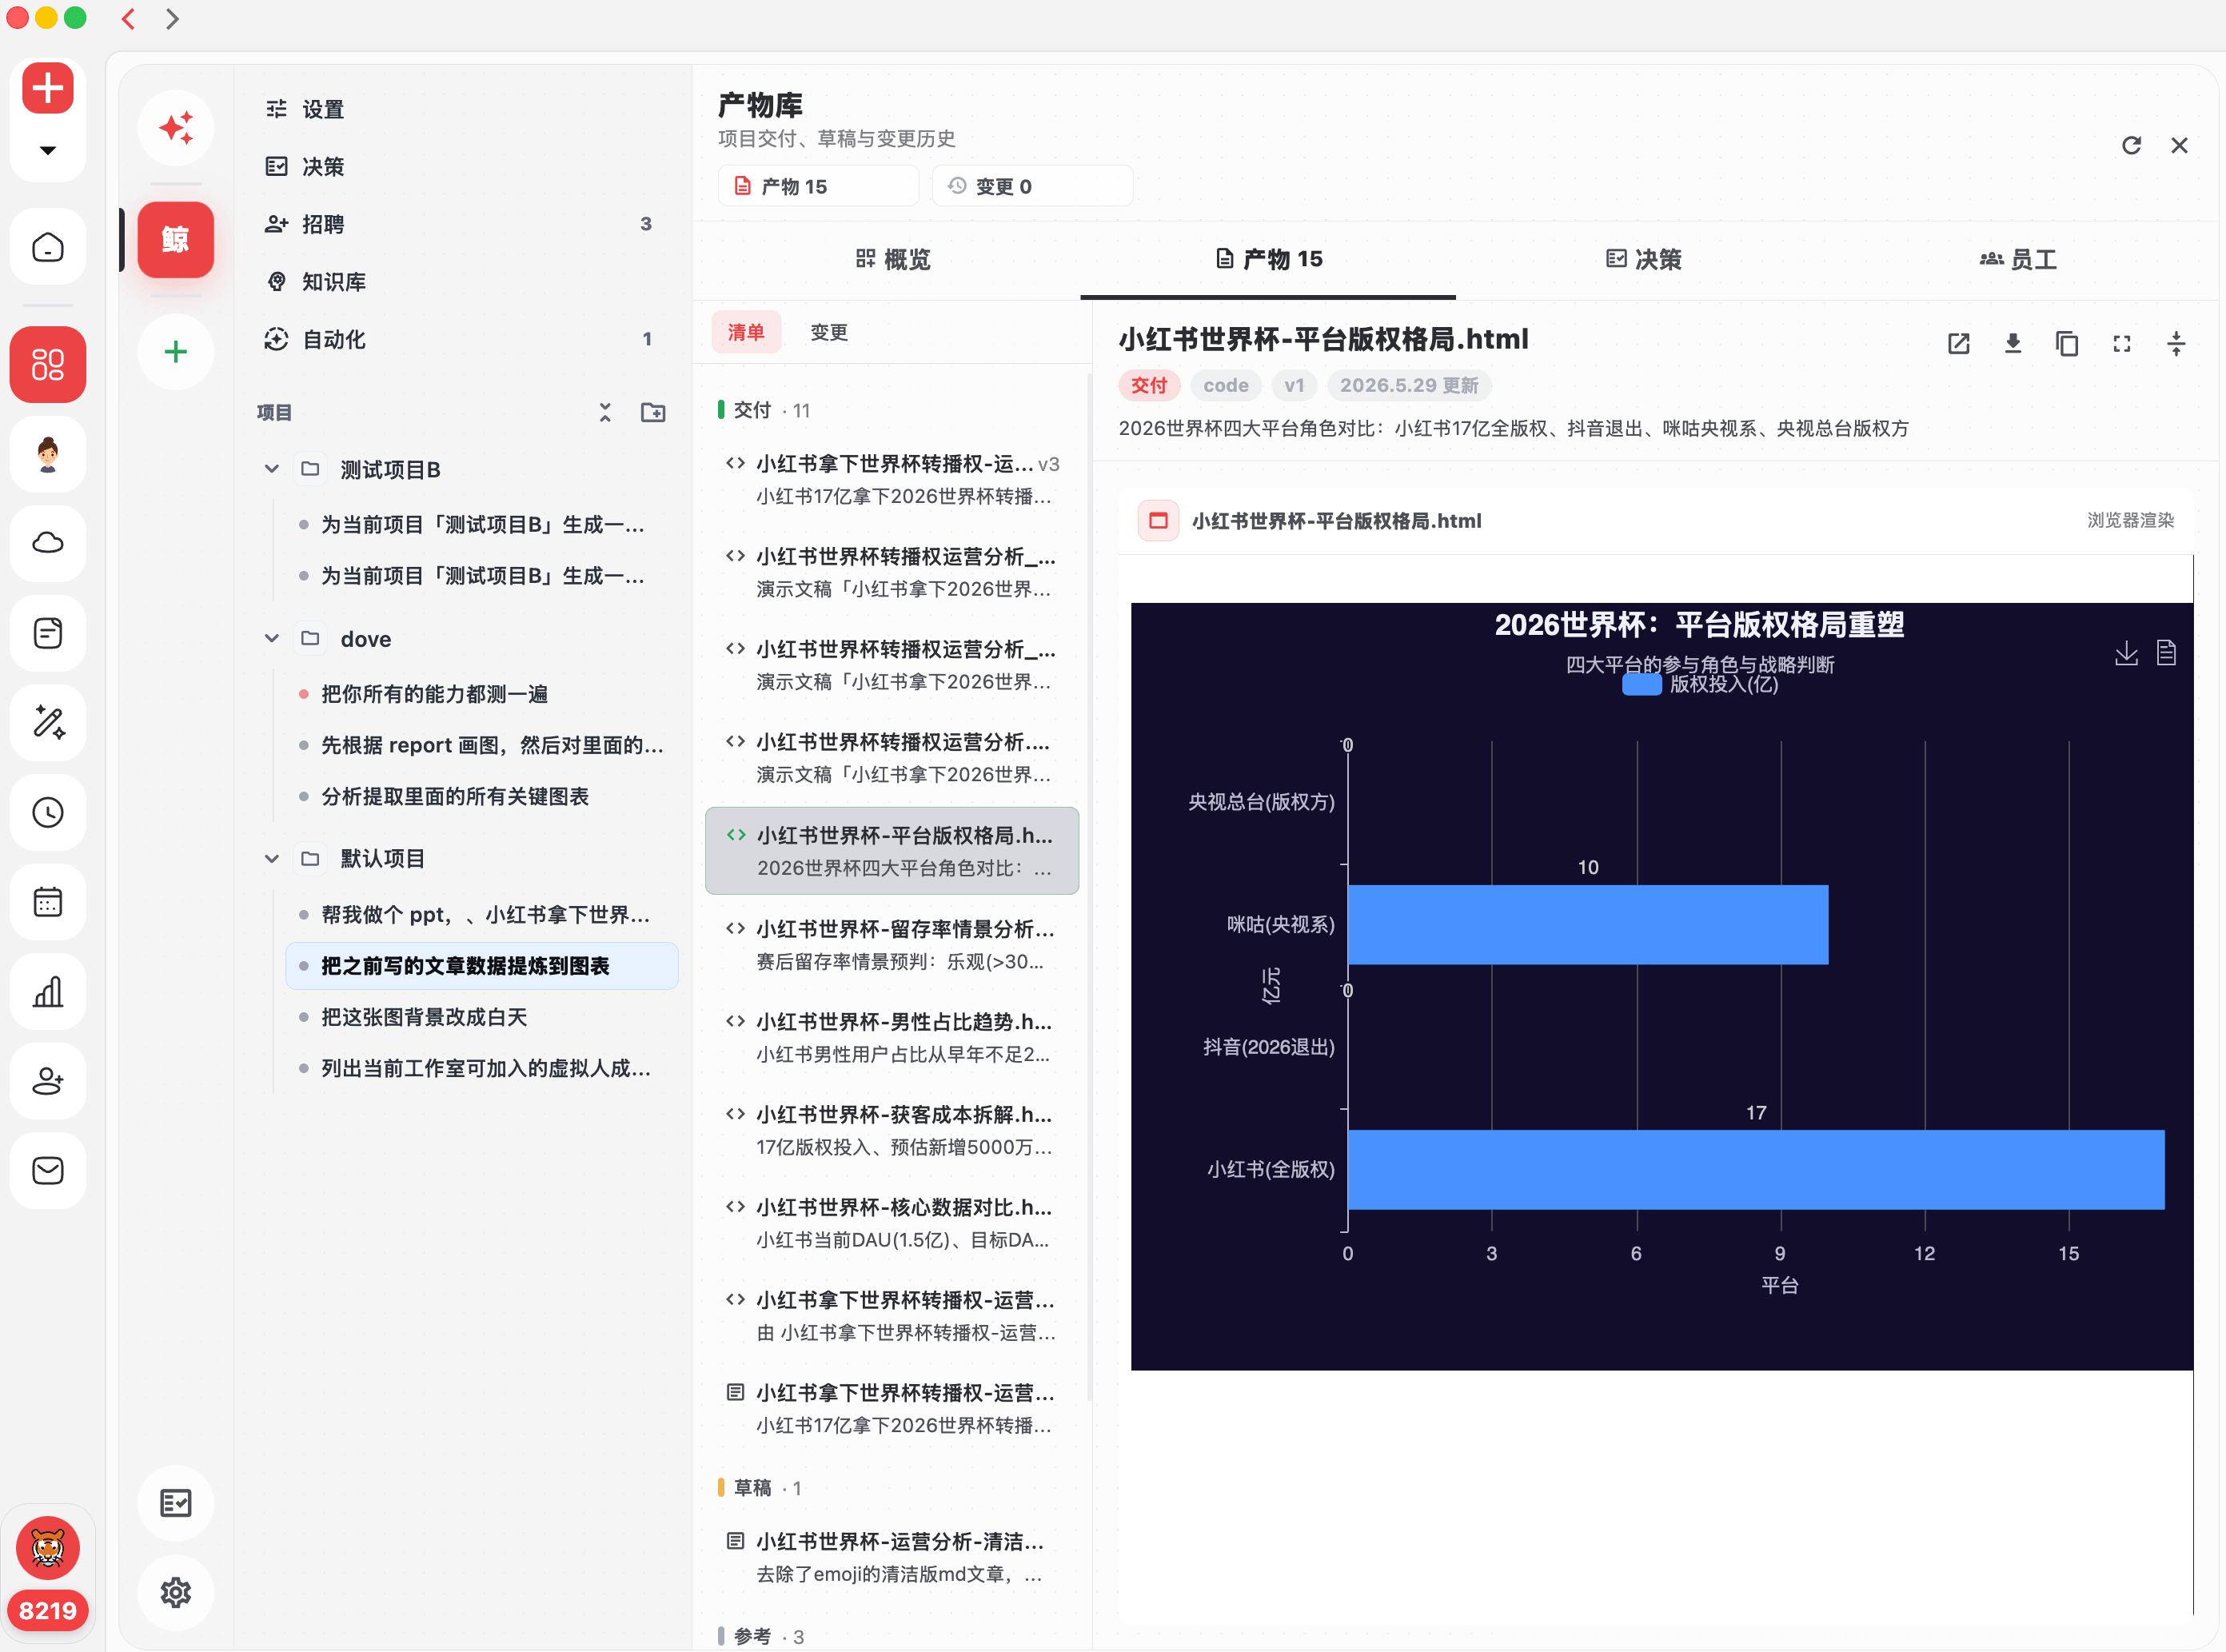Image resolution: width=2226 pixels, height=1652 pixels.
Task: Open 小红书世界杯-男性占比趋势 item
Action: [x=892, y=1037]
